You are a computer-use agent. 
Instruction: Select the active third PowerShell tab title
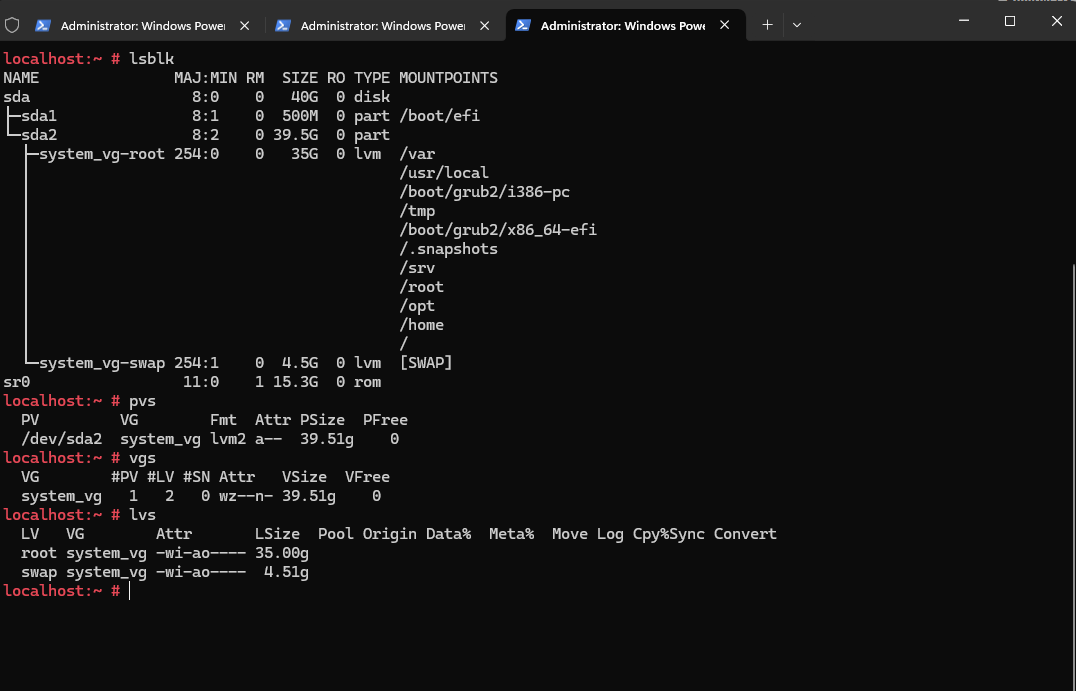pyautogui.click(x=623, y=25)
